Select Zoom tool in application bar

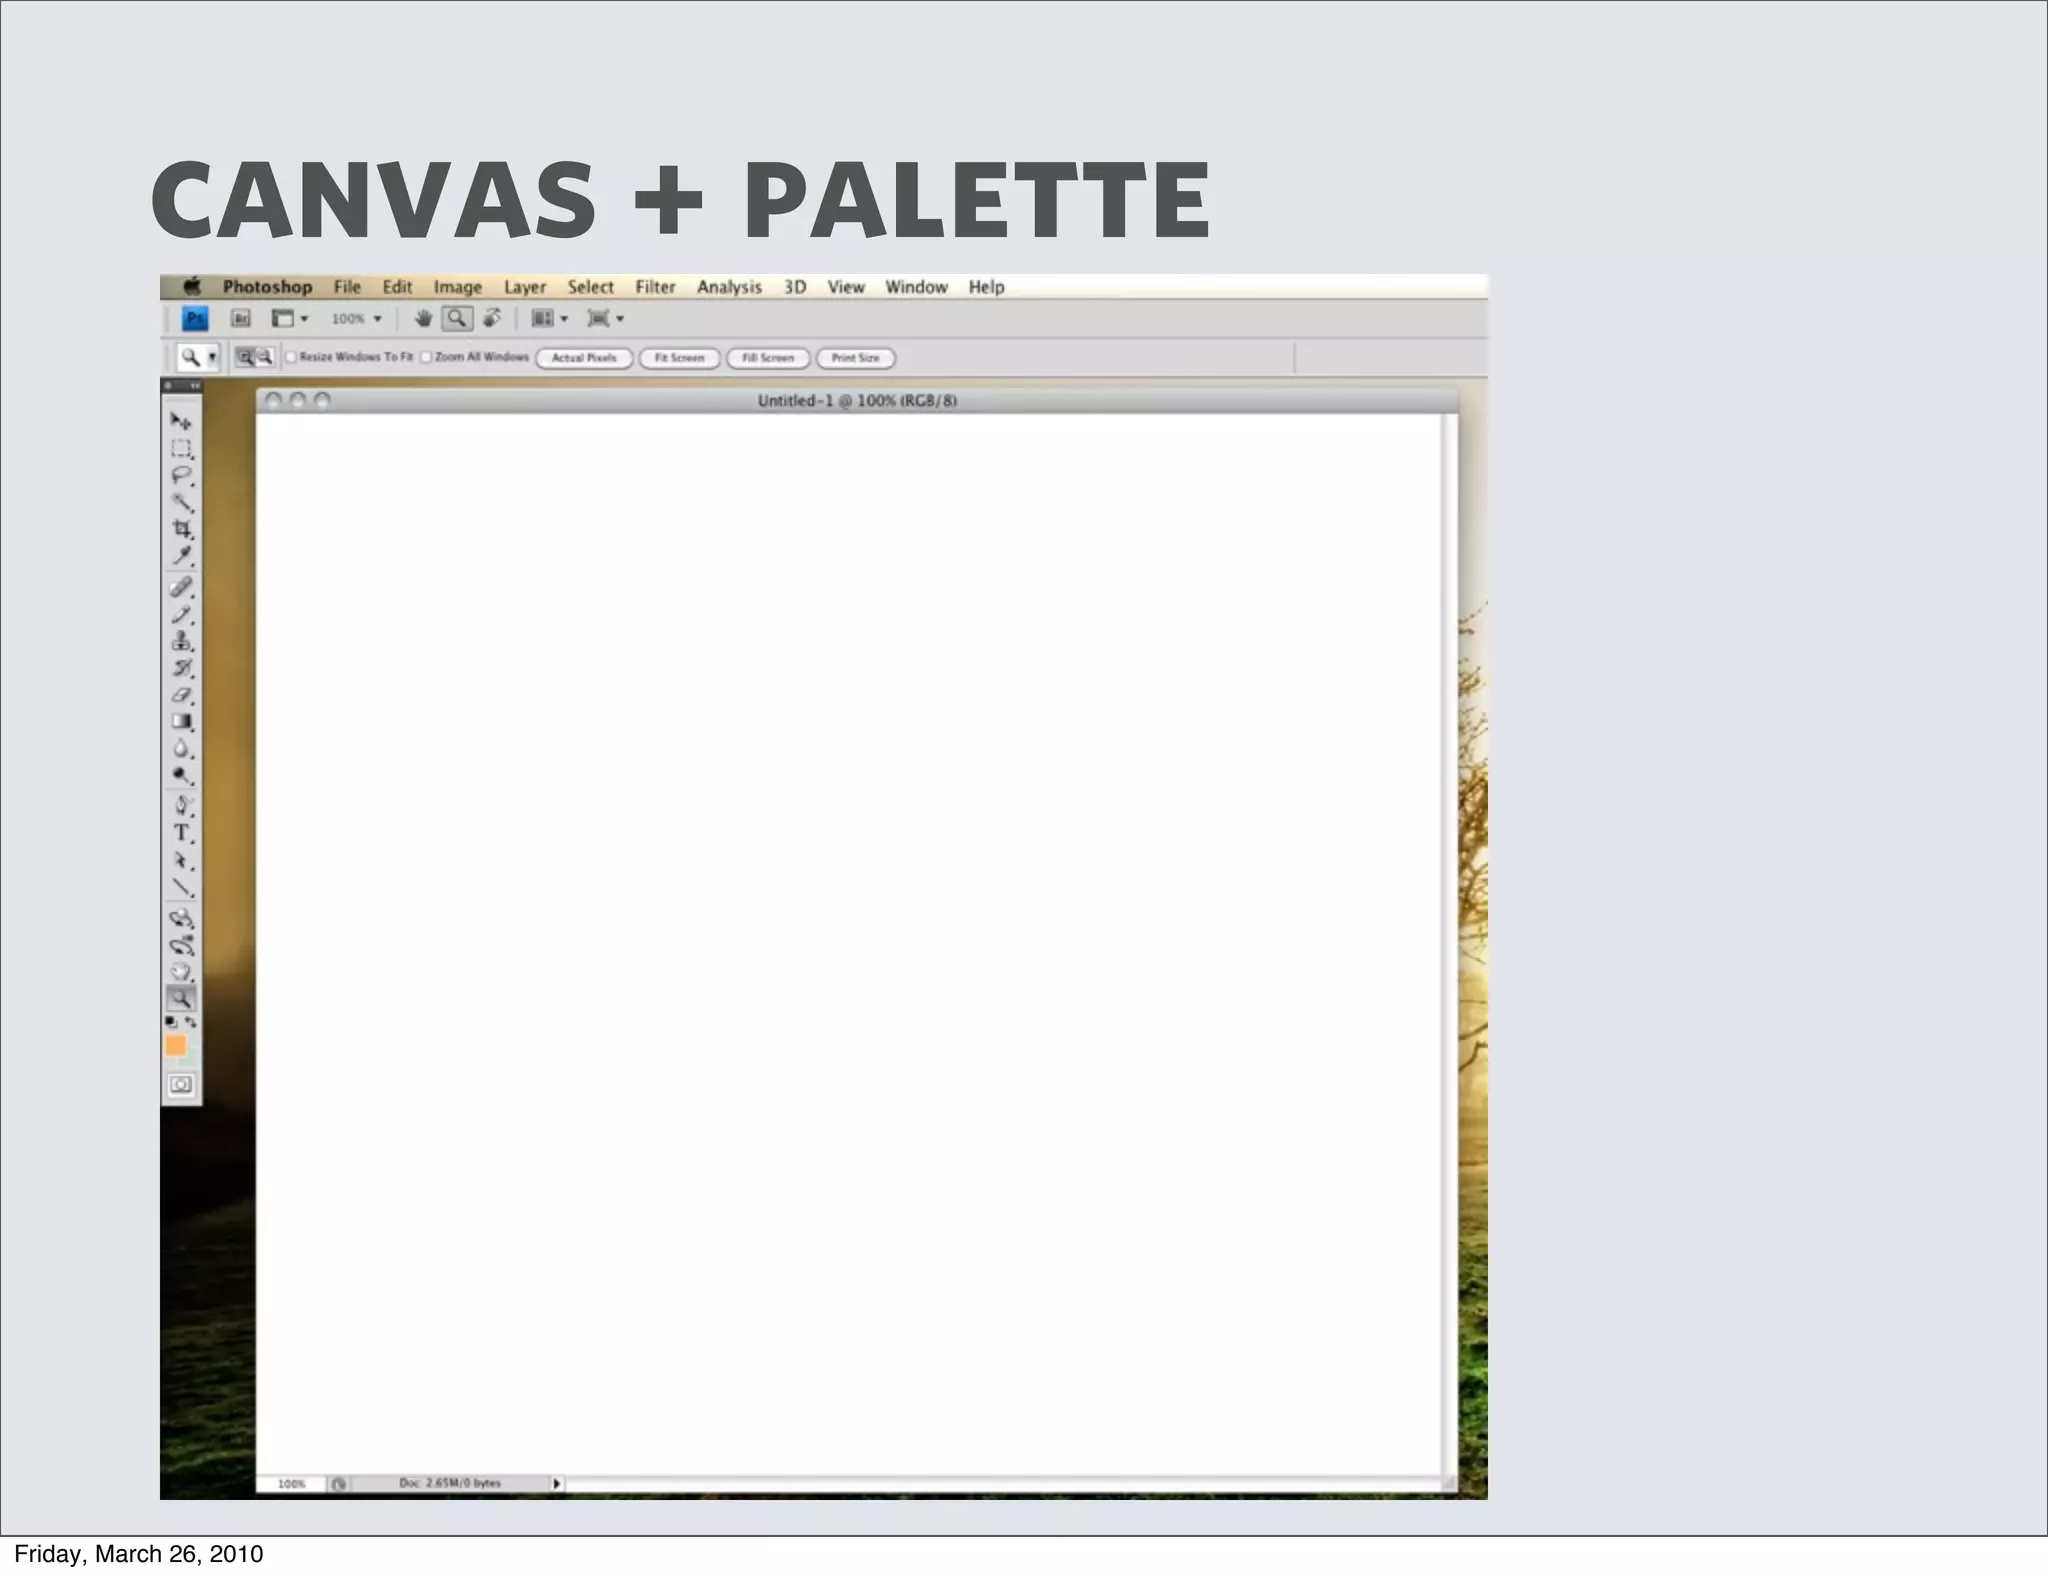(457, 319)
